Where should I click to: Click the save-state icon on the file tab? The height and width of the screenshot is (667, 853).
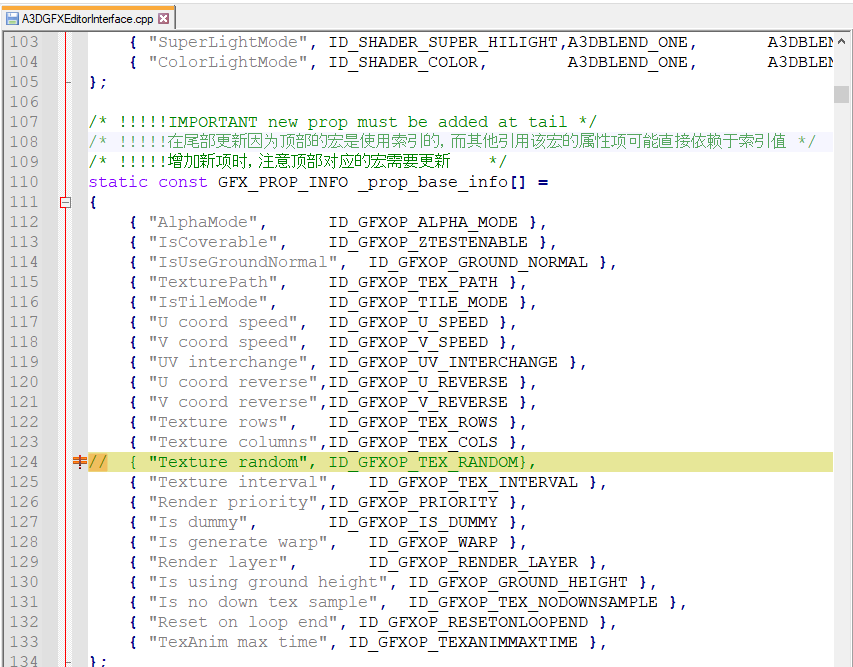pyautogui.click(x=12, y=18)
